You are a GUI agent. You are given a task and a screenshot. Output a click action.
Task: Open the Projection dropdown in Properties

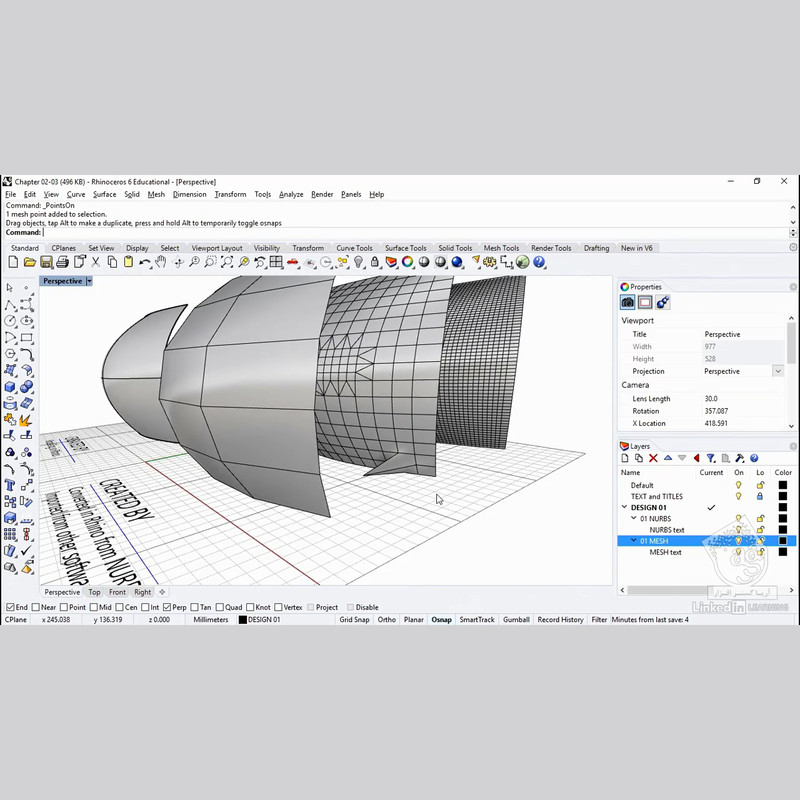[778, 371]
